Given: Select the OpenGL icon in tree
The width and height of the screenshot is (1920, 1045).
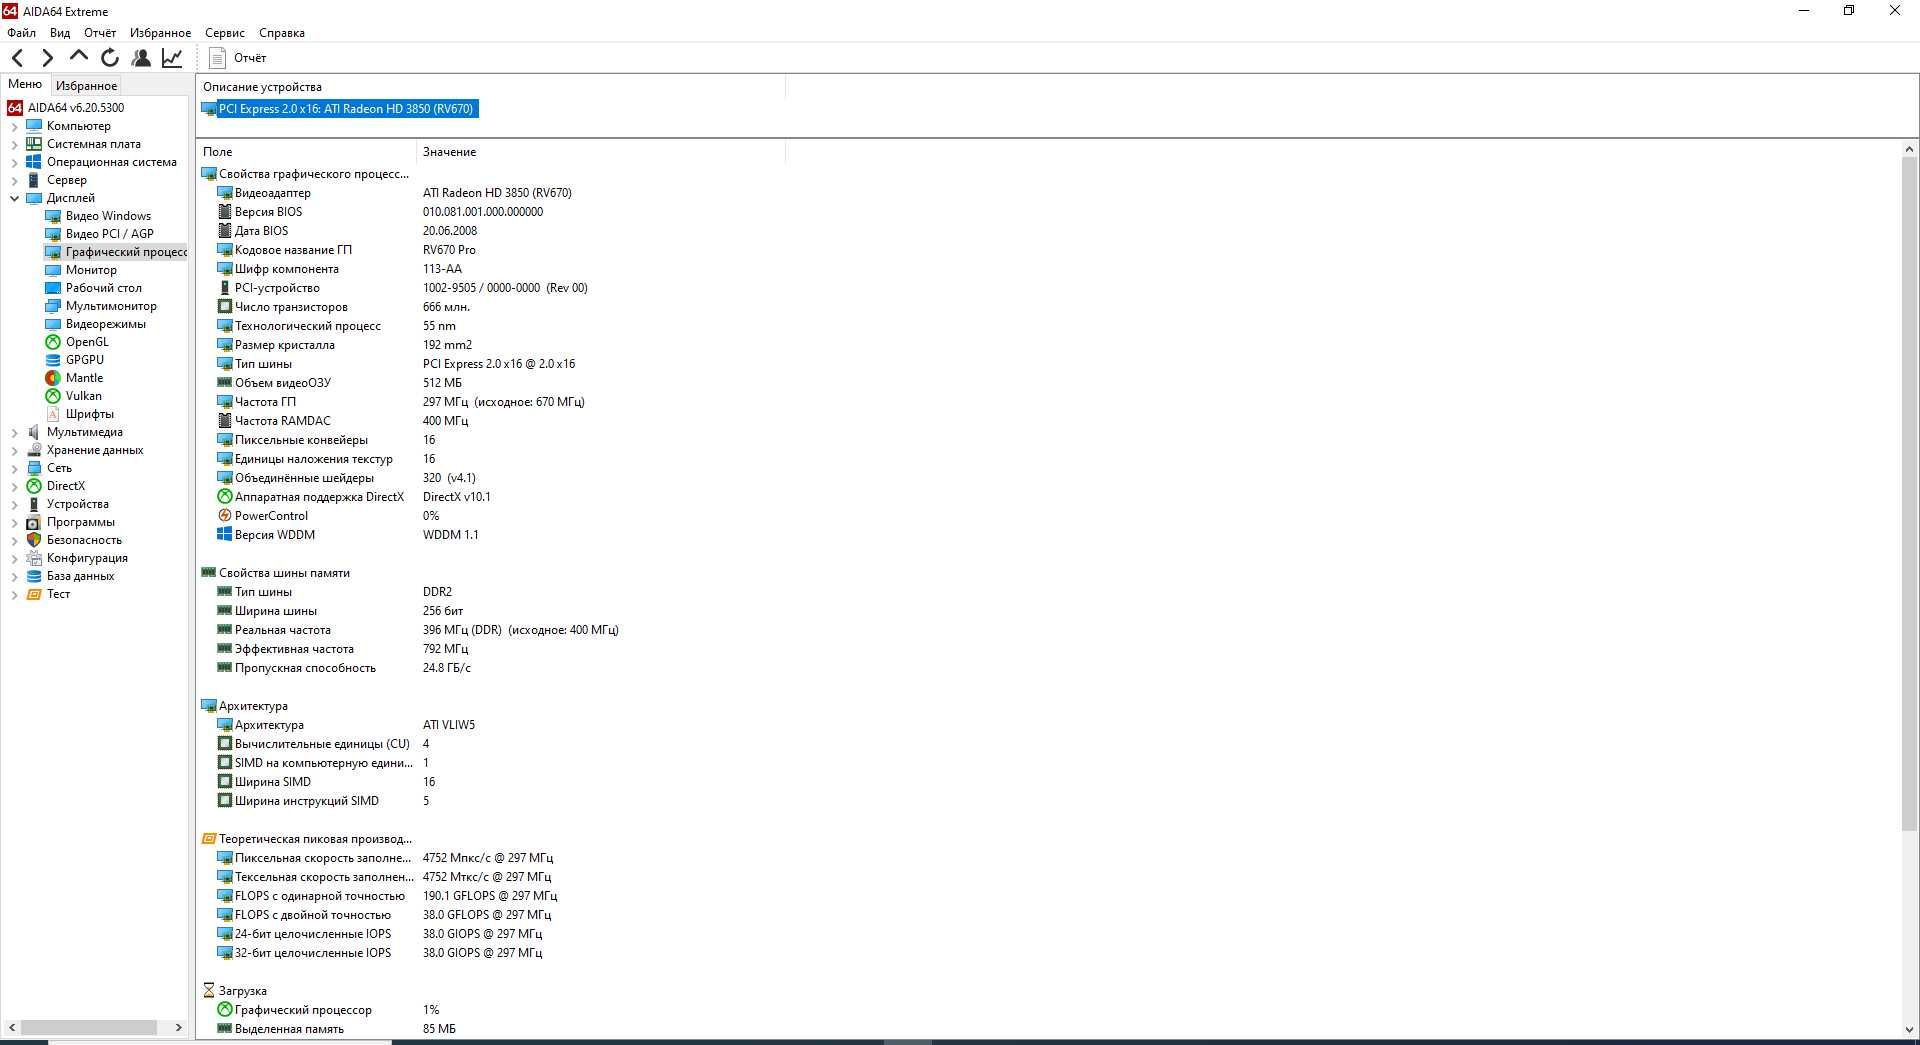Looking at the screenshot, I should pos(53,342).
